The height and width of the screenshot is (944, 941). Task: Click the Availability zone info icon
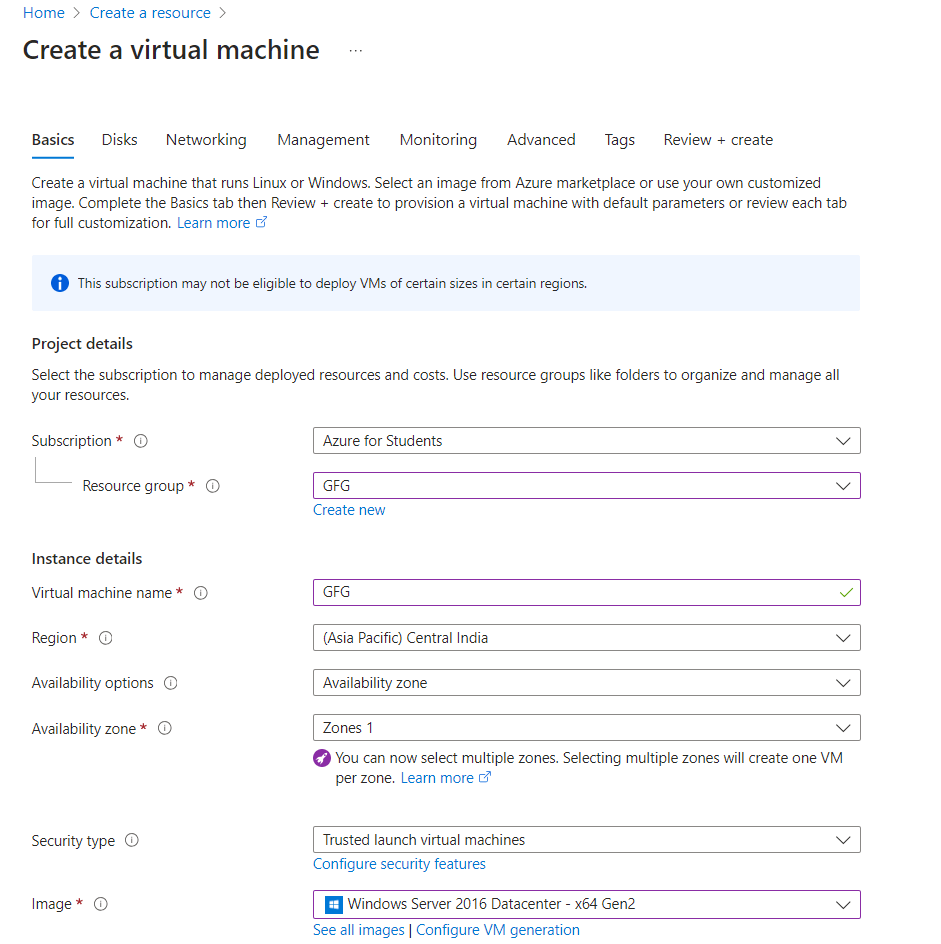(165, 729)
